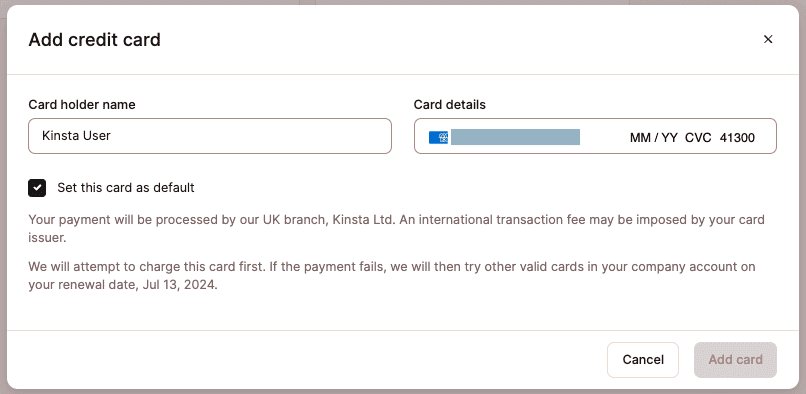
Task: Select the masked card number field
Action: pos(516,137)
